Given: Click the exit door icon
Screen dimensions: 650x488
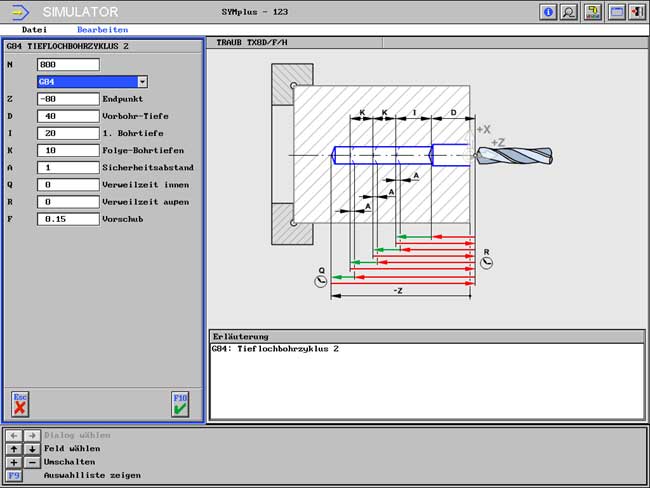Looking at the screenshot, I should tap(636, 12).
